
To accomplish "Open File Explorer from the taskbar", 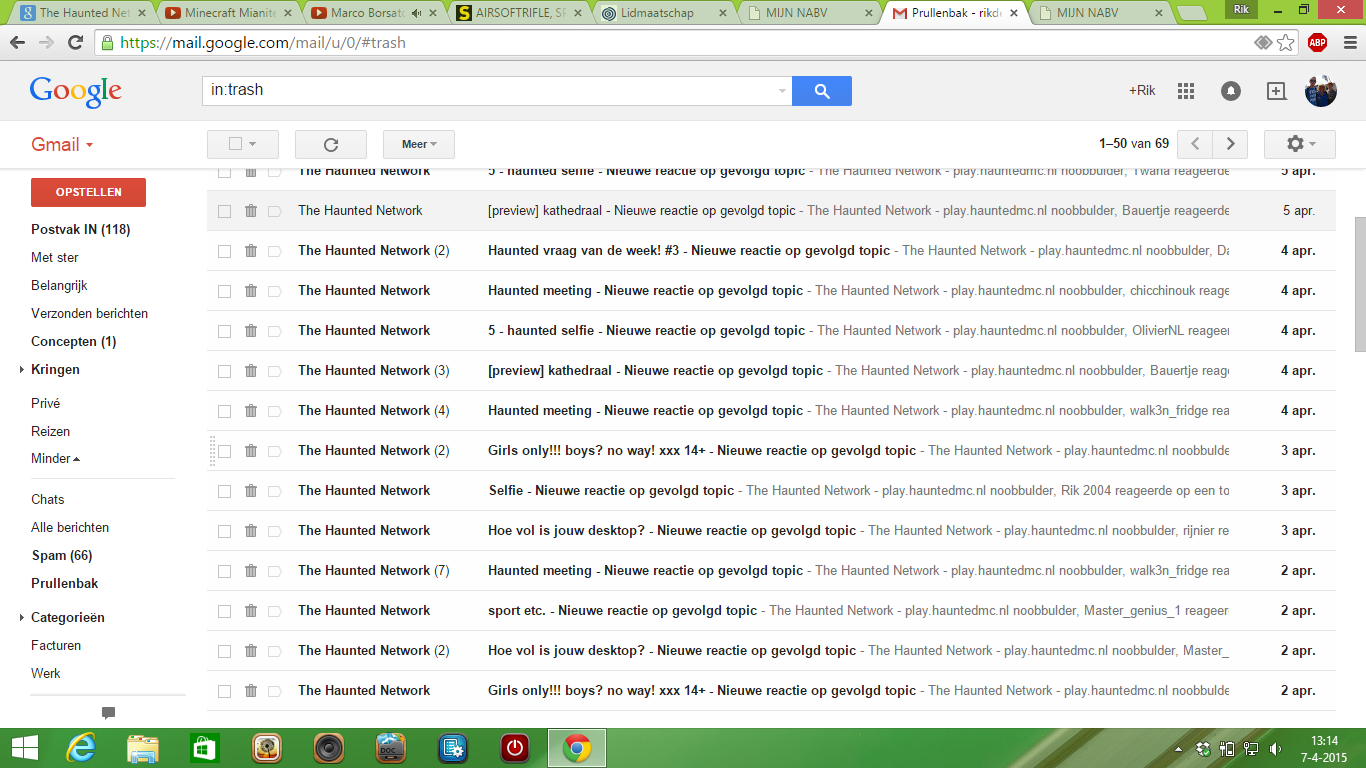I will (x=143, y=748).
